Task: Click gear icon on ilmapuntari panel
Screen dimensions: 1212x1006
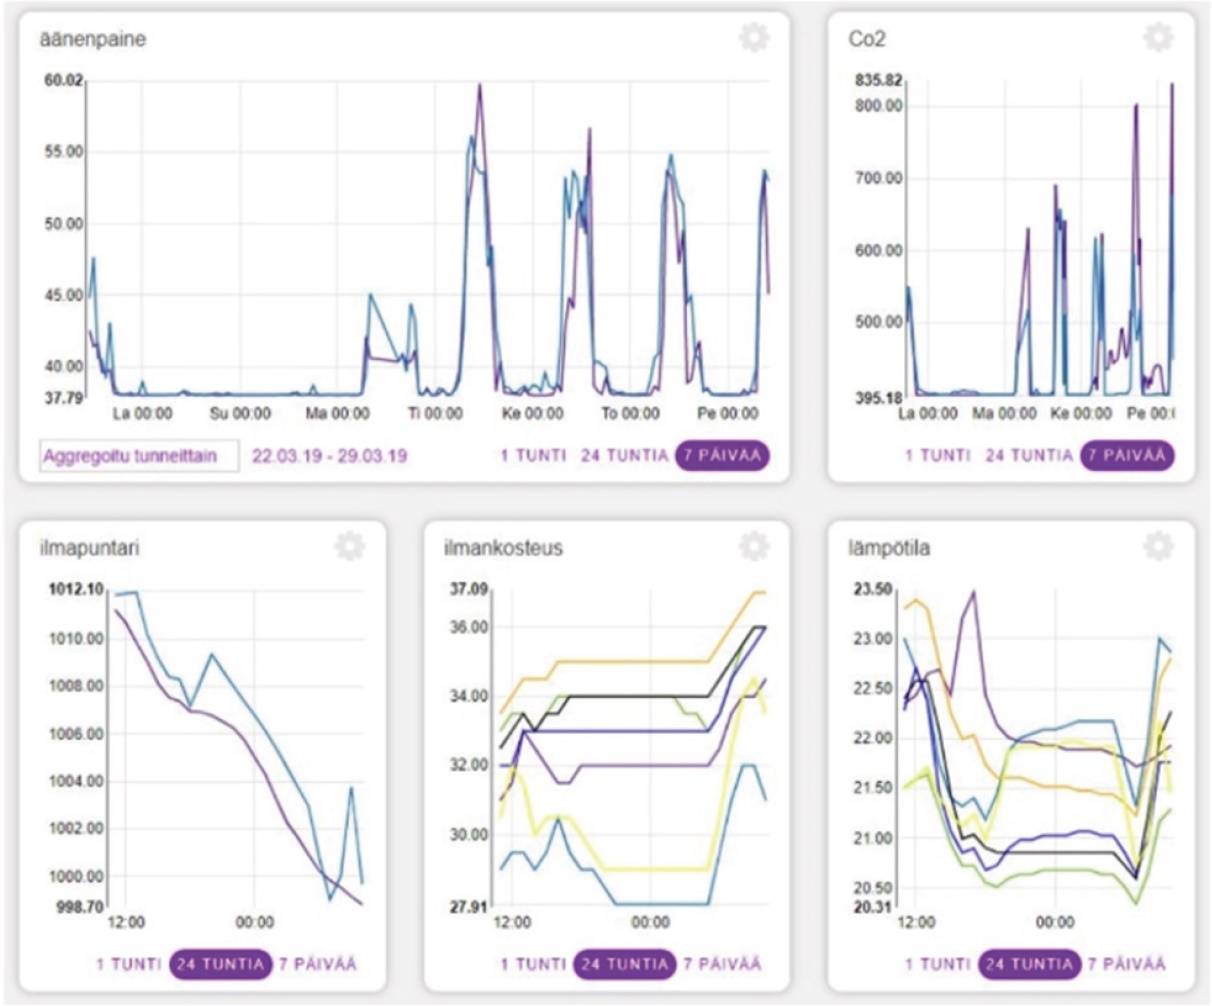Action: (x=349, y=546)
